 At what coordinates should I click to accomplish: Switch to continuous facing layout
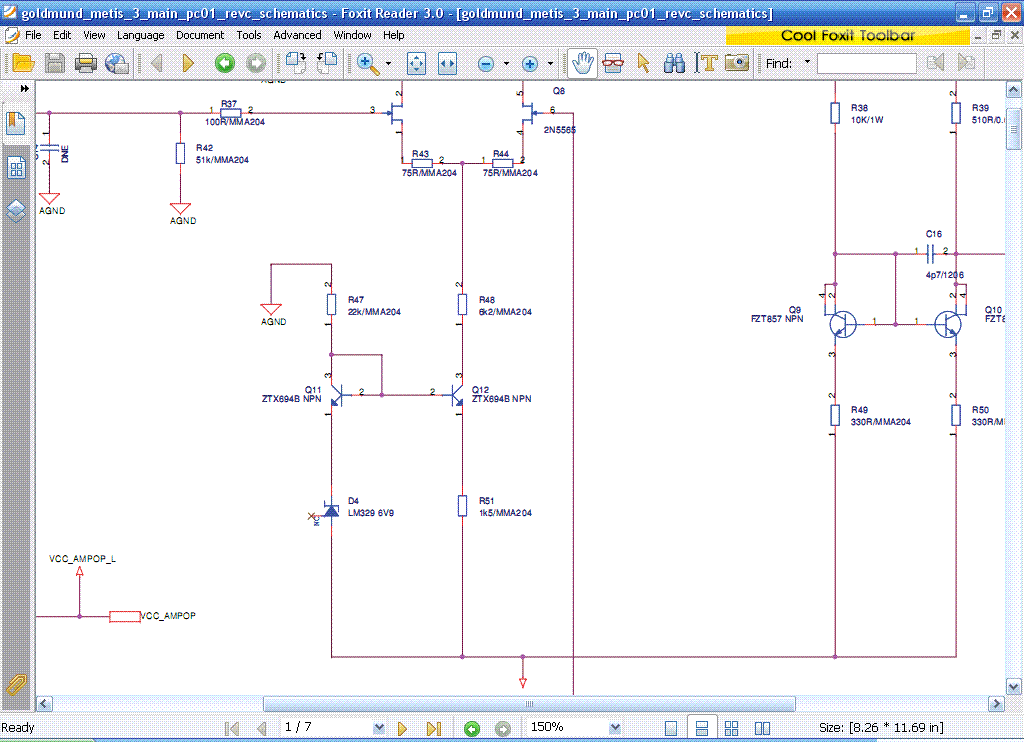(x=731, y=728)
